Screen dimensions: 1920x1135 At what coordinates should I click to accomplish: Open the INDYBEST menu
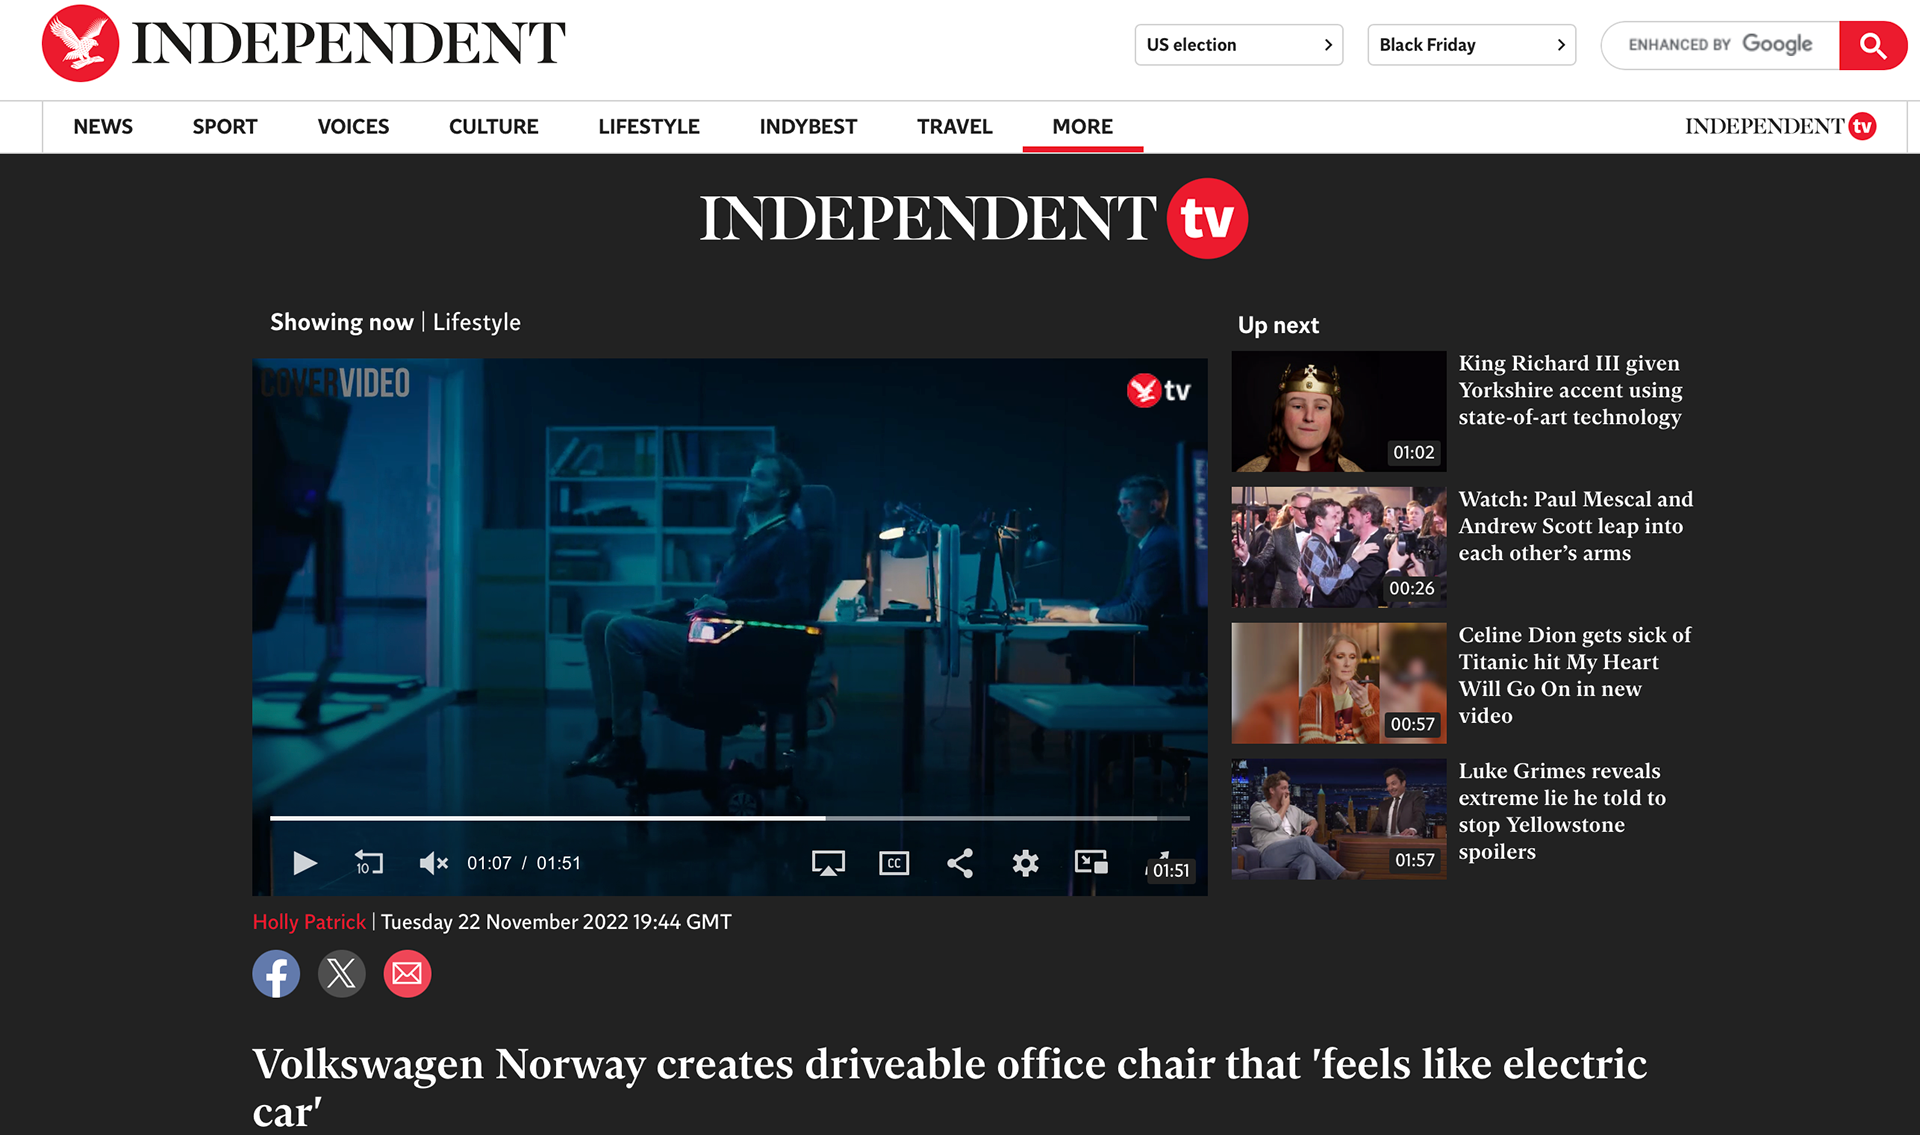(808, 127)
